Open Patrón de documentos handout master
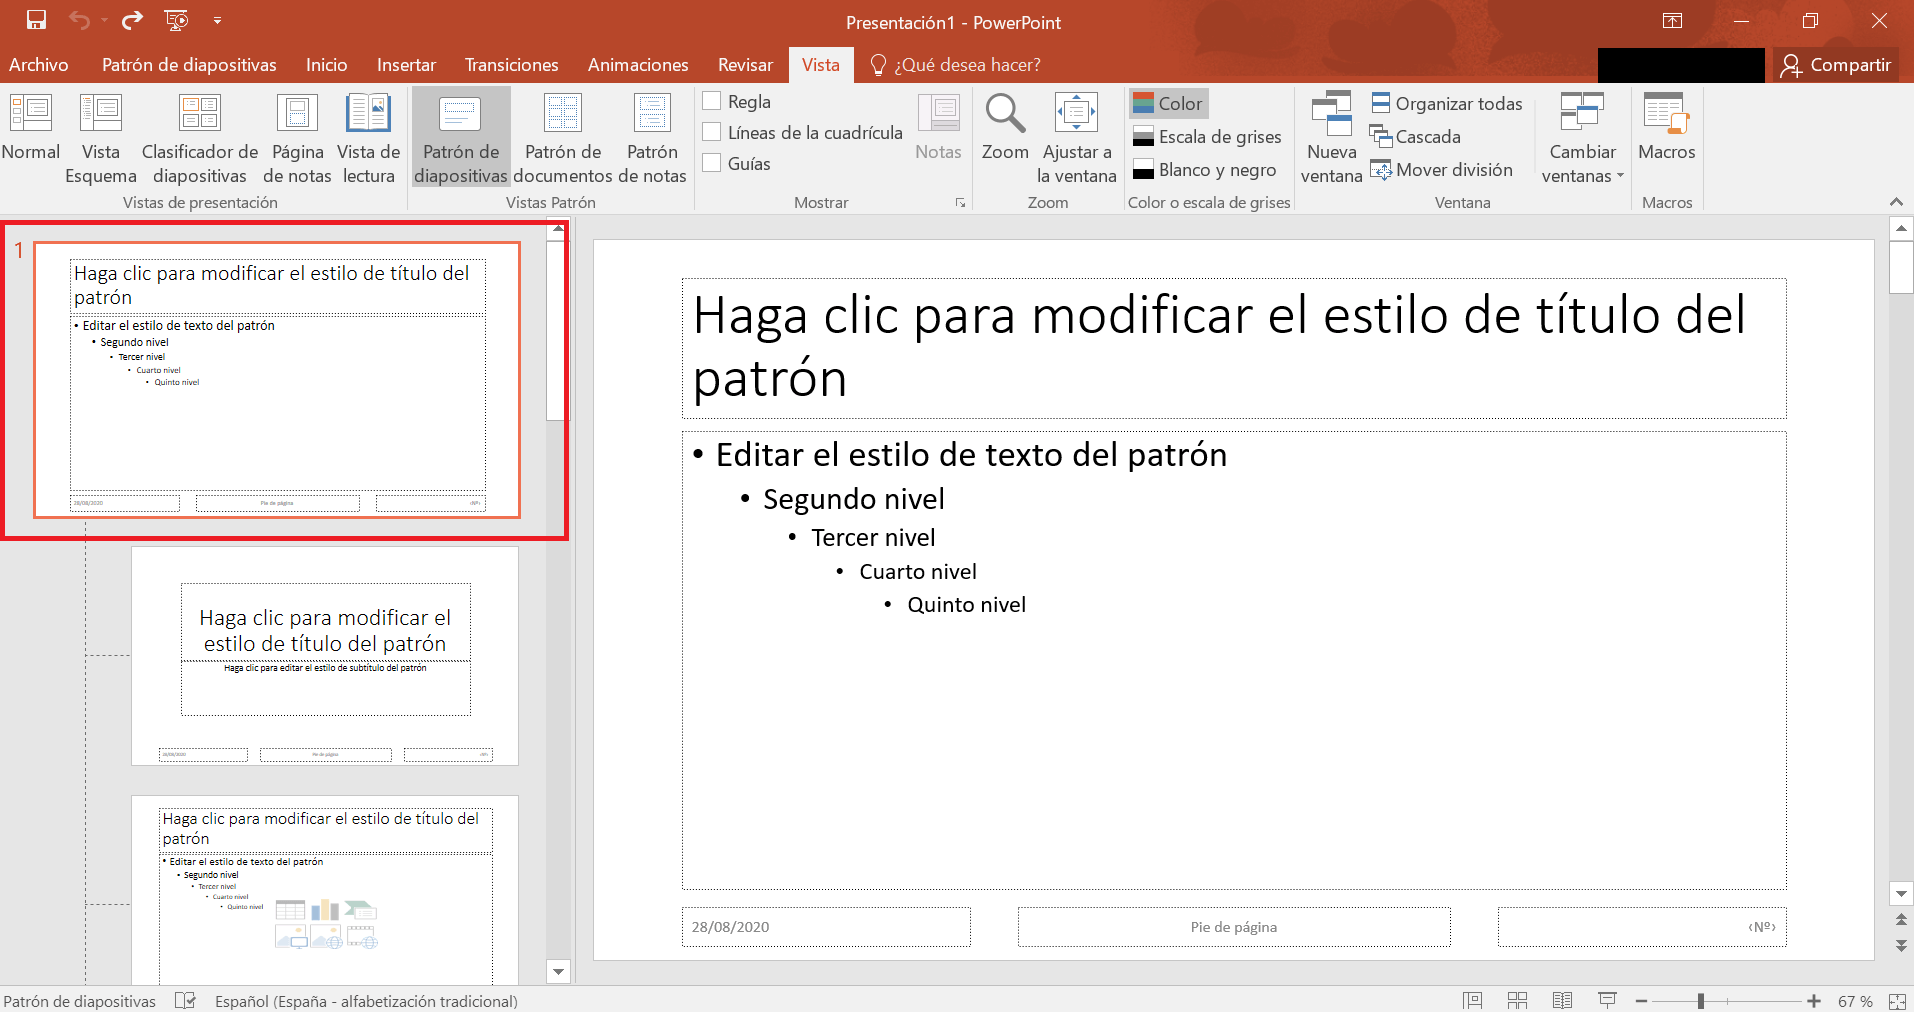 click(563, 138)
